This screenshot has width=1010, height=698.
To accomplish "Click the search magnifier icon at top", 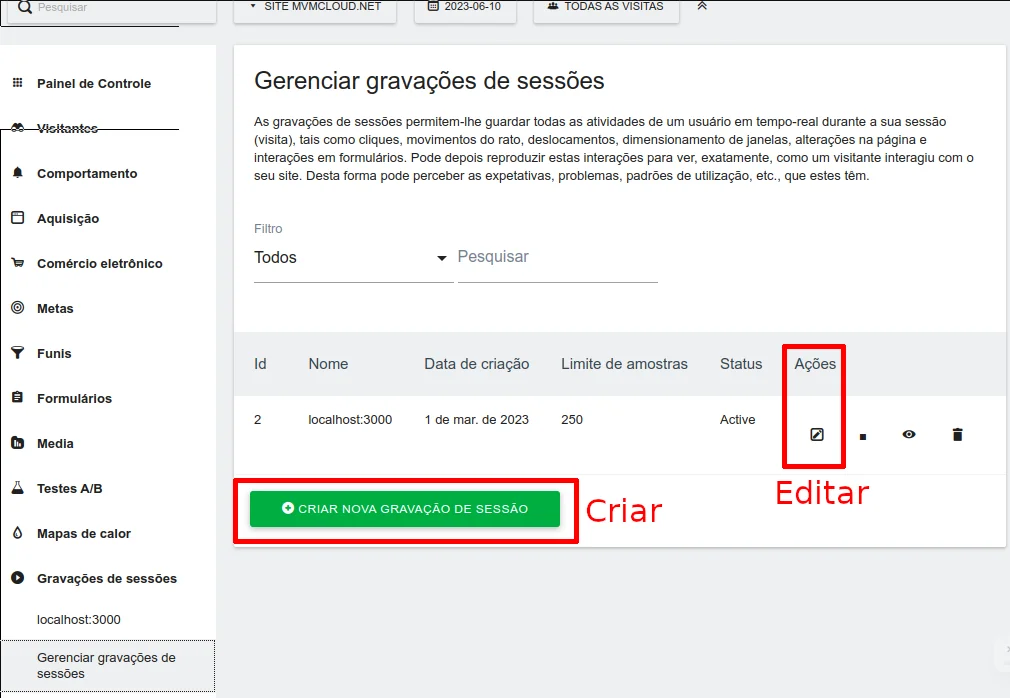I will [24, 7].
